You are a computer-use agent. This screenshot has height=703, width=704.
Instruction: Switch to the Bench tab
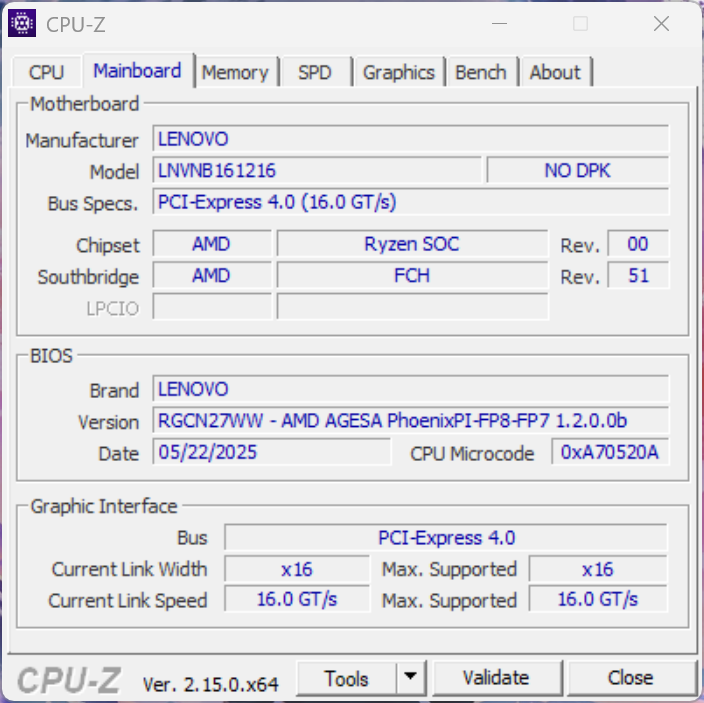pyautogui.click(x=481, y=72)
